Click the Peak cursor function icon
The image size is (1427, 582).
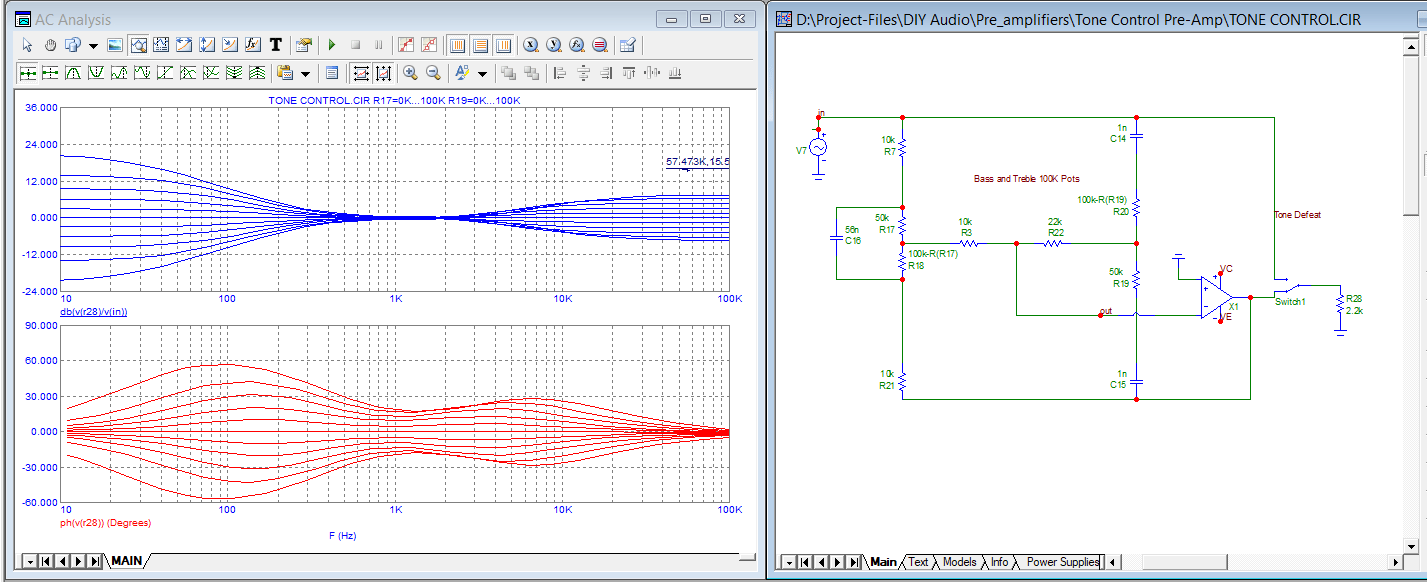click(73, 73)
